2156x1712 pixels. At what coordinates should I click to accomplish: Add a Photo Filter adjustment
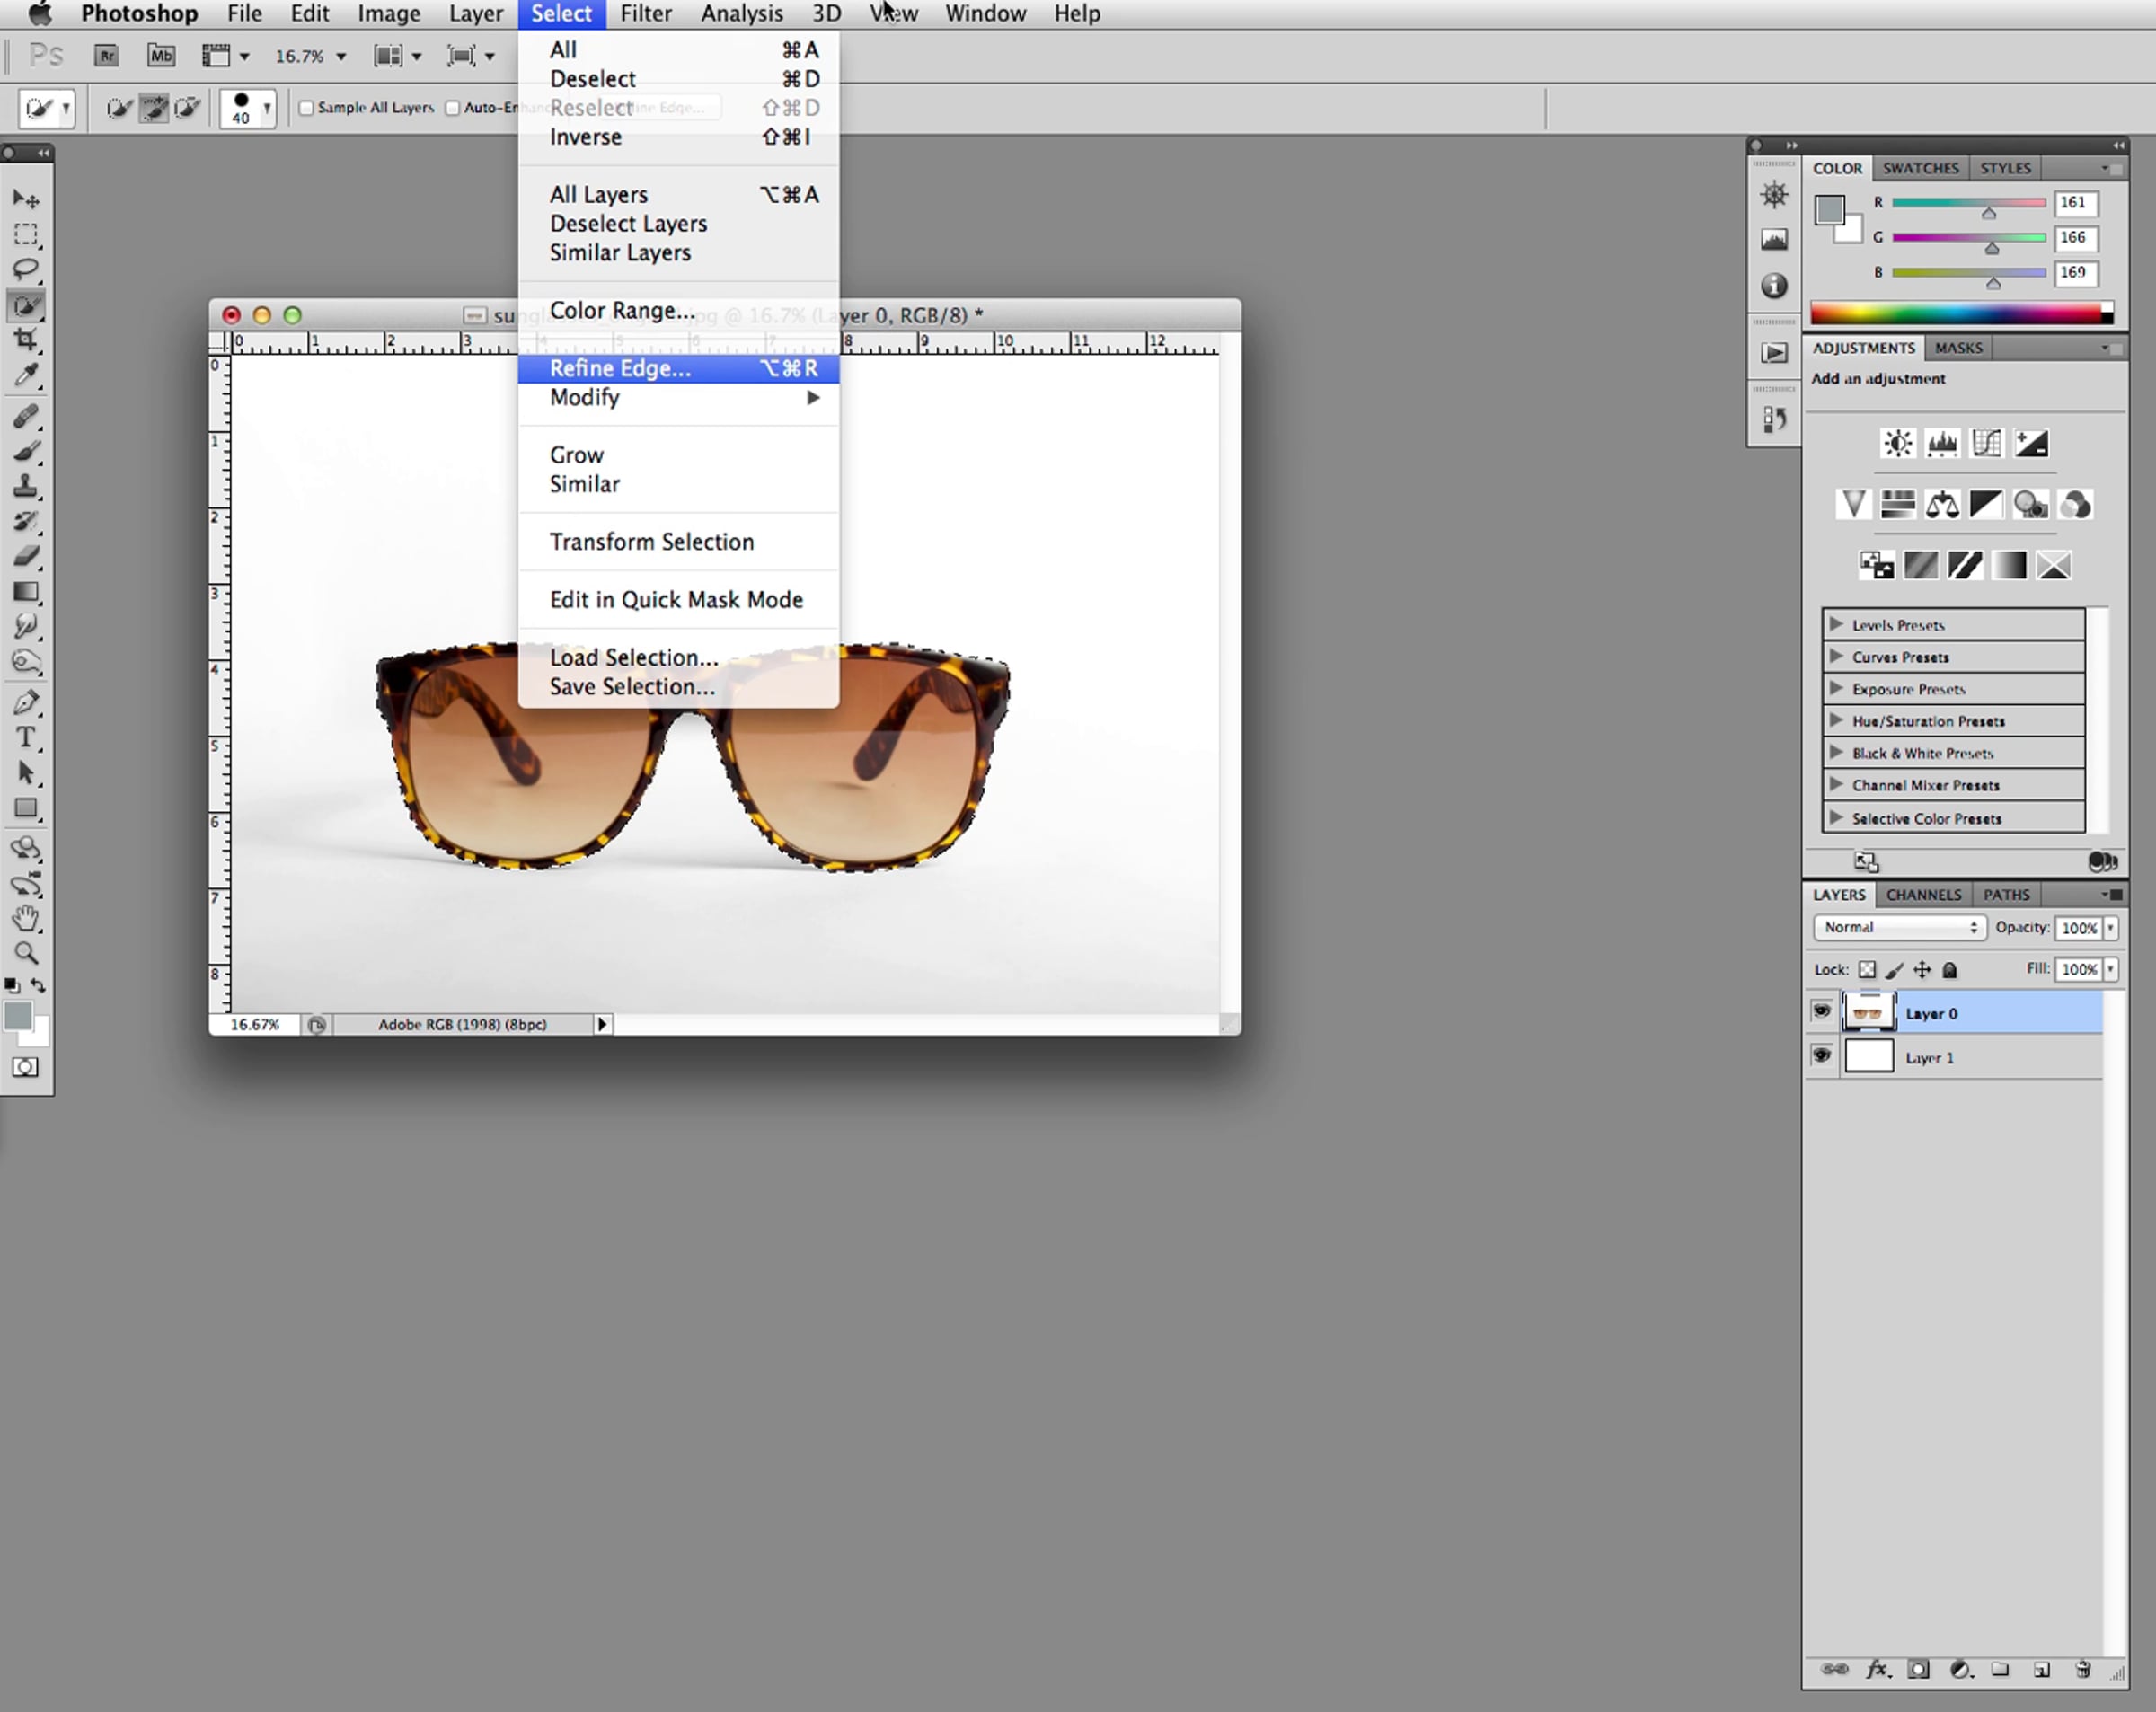pyautogui.click(x=2030, y=504)
